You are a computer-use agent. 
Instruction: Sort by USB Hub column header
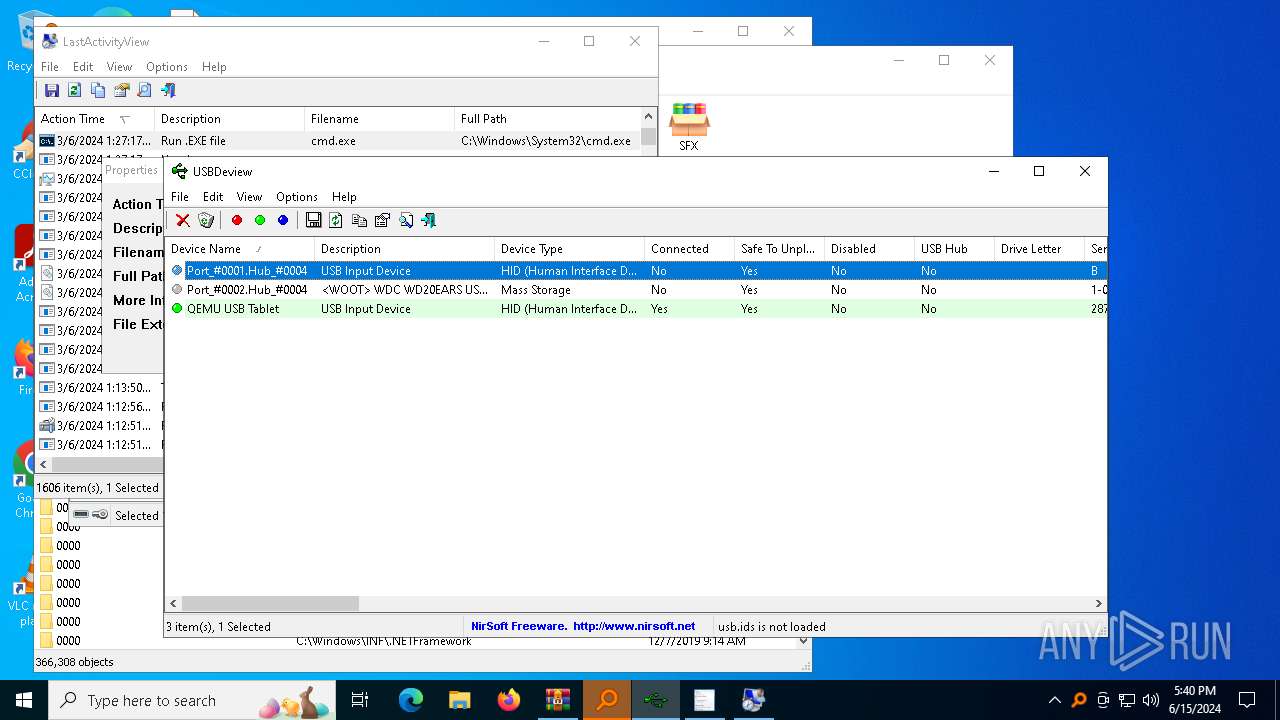coord(954,249)
